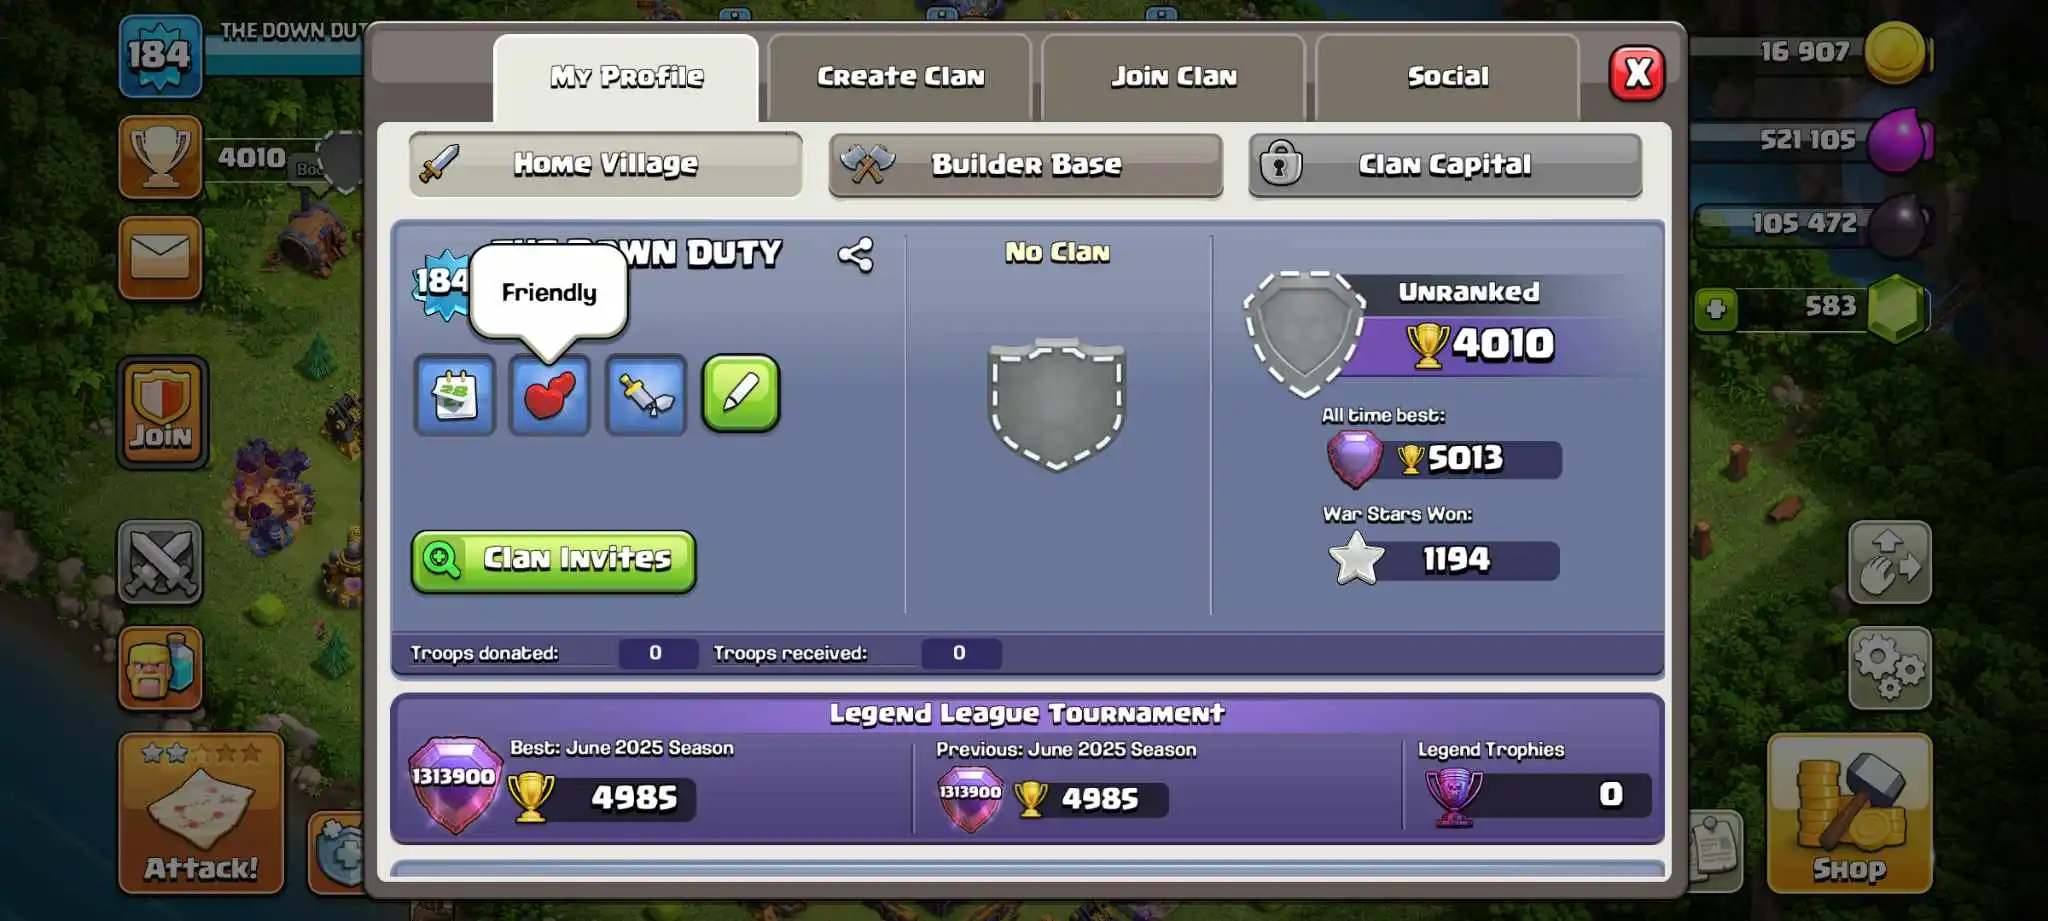Open settings gears icon
The width and height of the screenshot is (2048, 921).
pyautogui.click(x=1889, y=668)
